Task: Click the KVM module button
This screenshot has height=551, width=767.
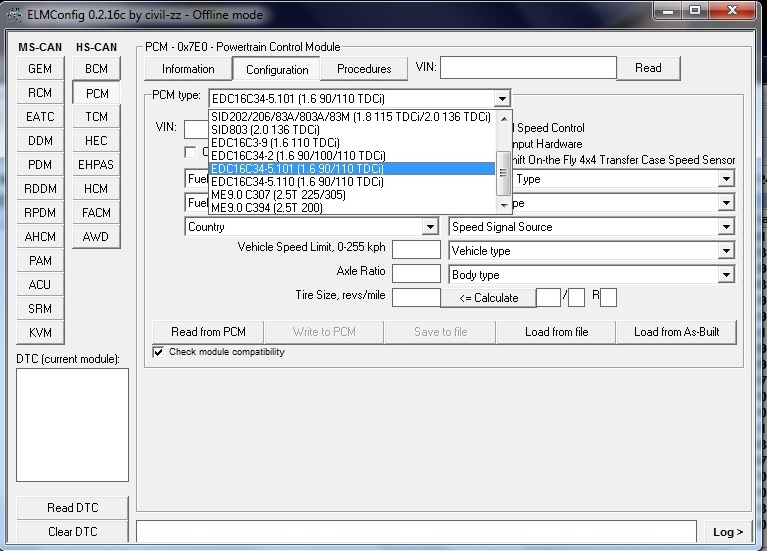Action: (40, 333)
